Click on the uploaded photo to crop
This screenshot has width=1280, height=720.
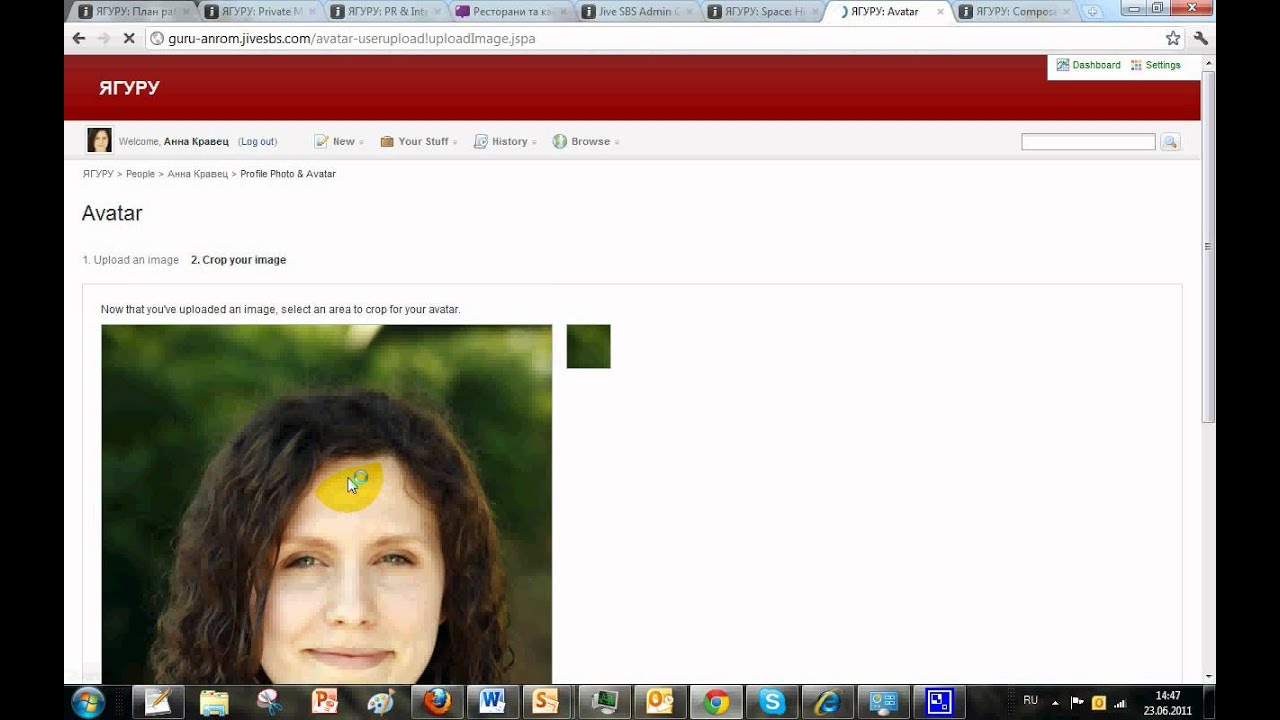click(326, 504)
